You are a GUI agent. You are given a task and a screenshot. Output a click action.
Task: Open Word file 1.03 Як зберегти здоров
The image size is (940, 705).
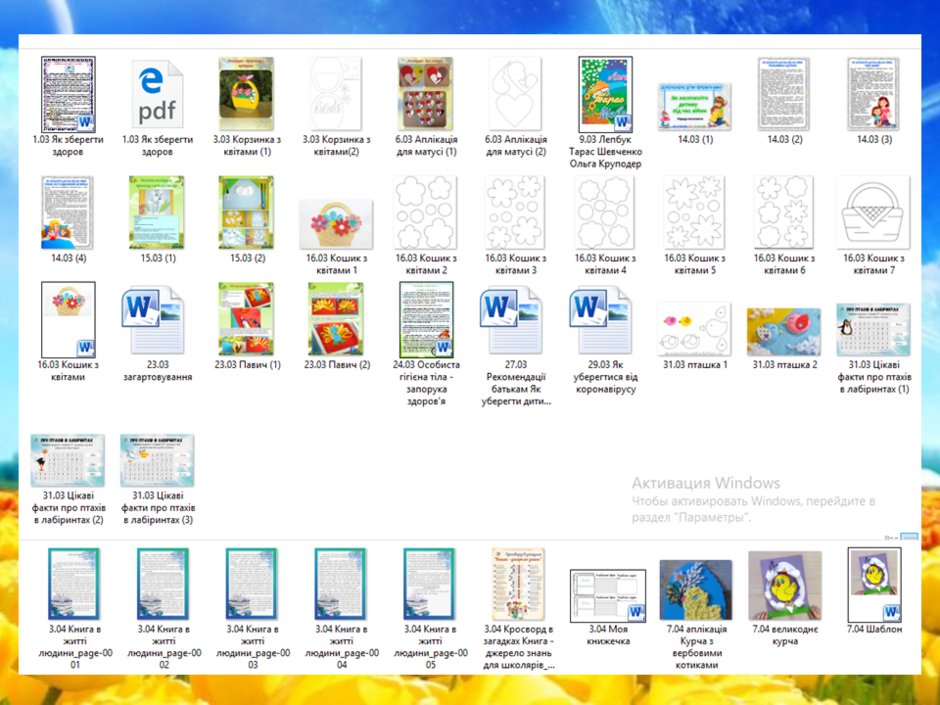(x=68, y=94)
